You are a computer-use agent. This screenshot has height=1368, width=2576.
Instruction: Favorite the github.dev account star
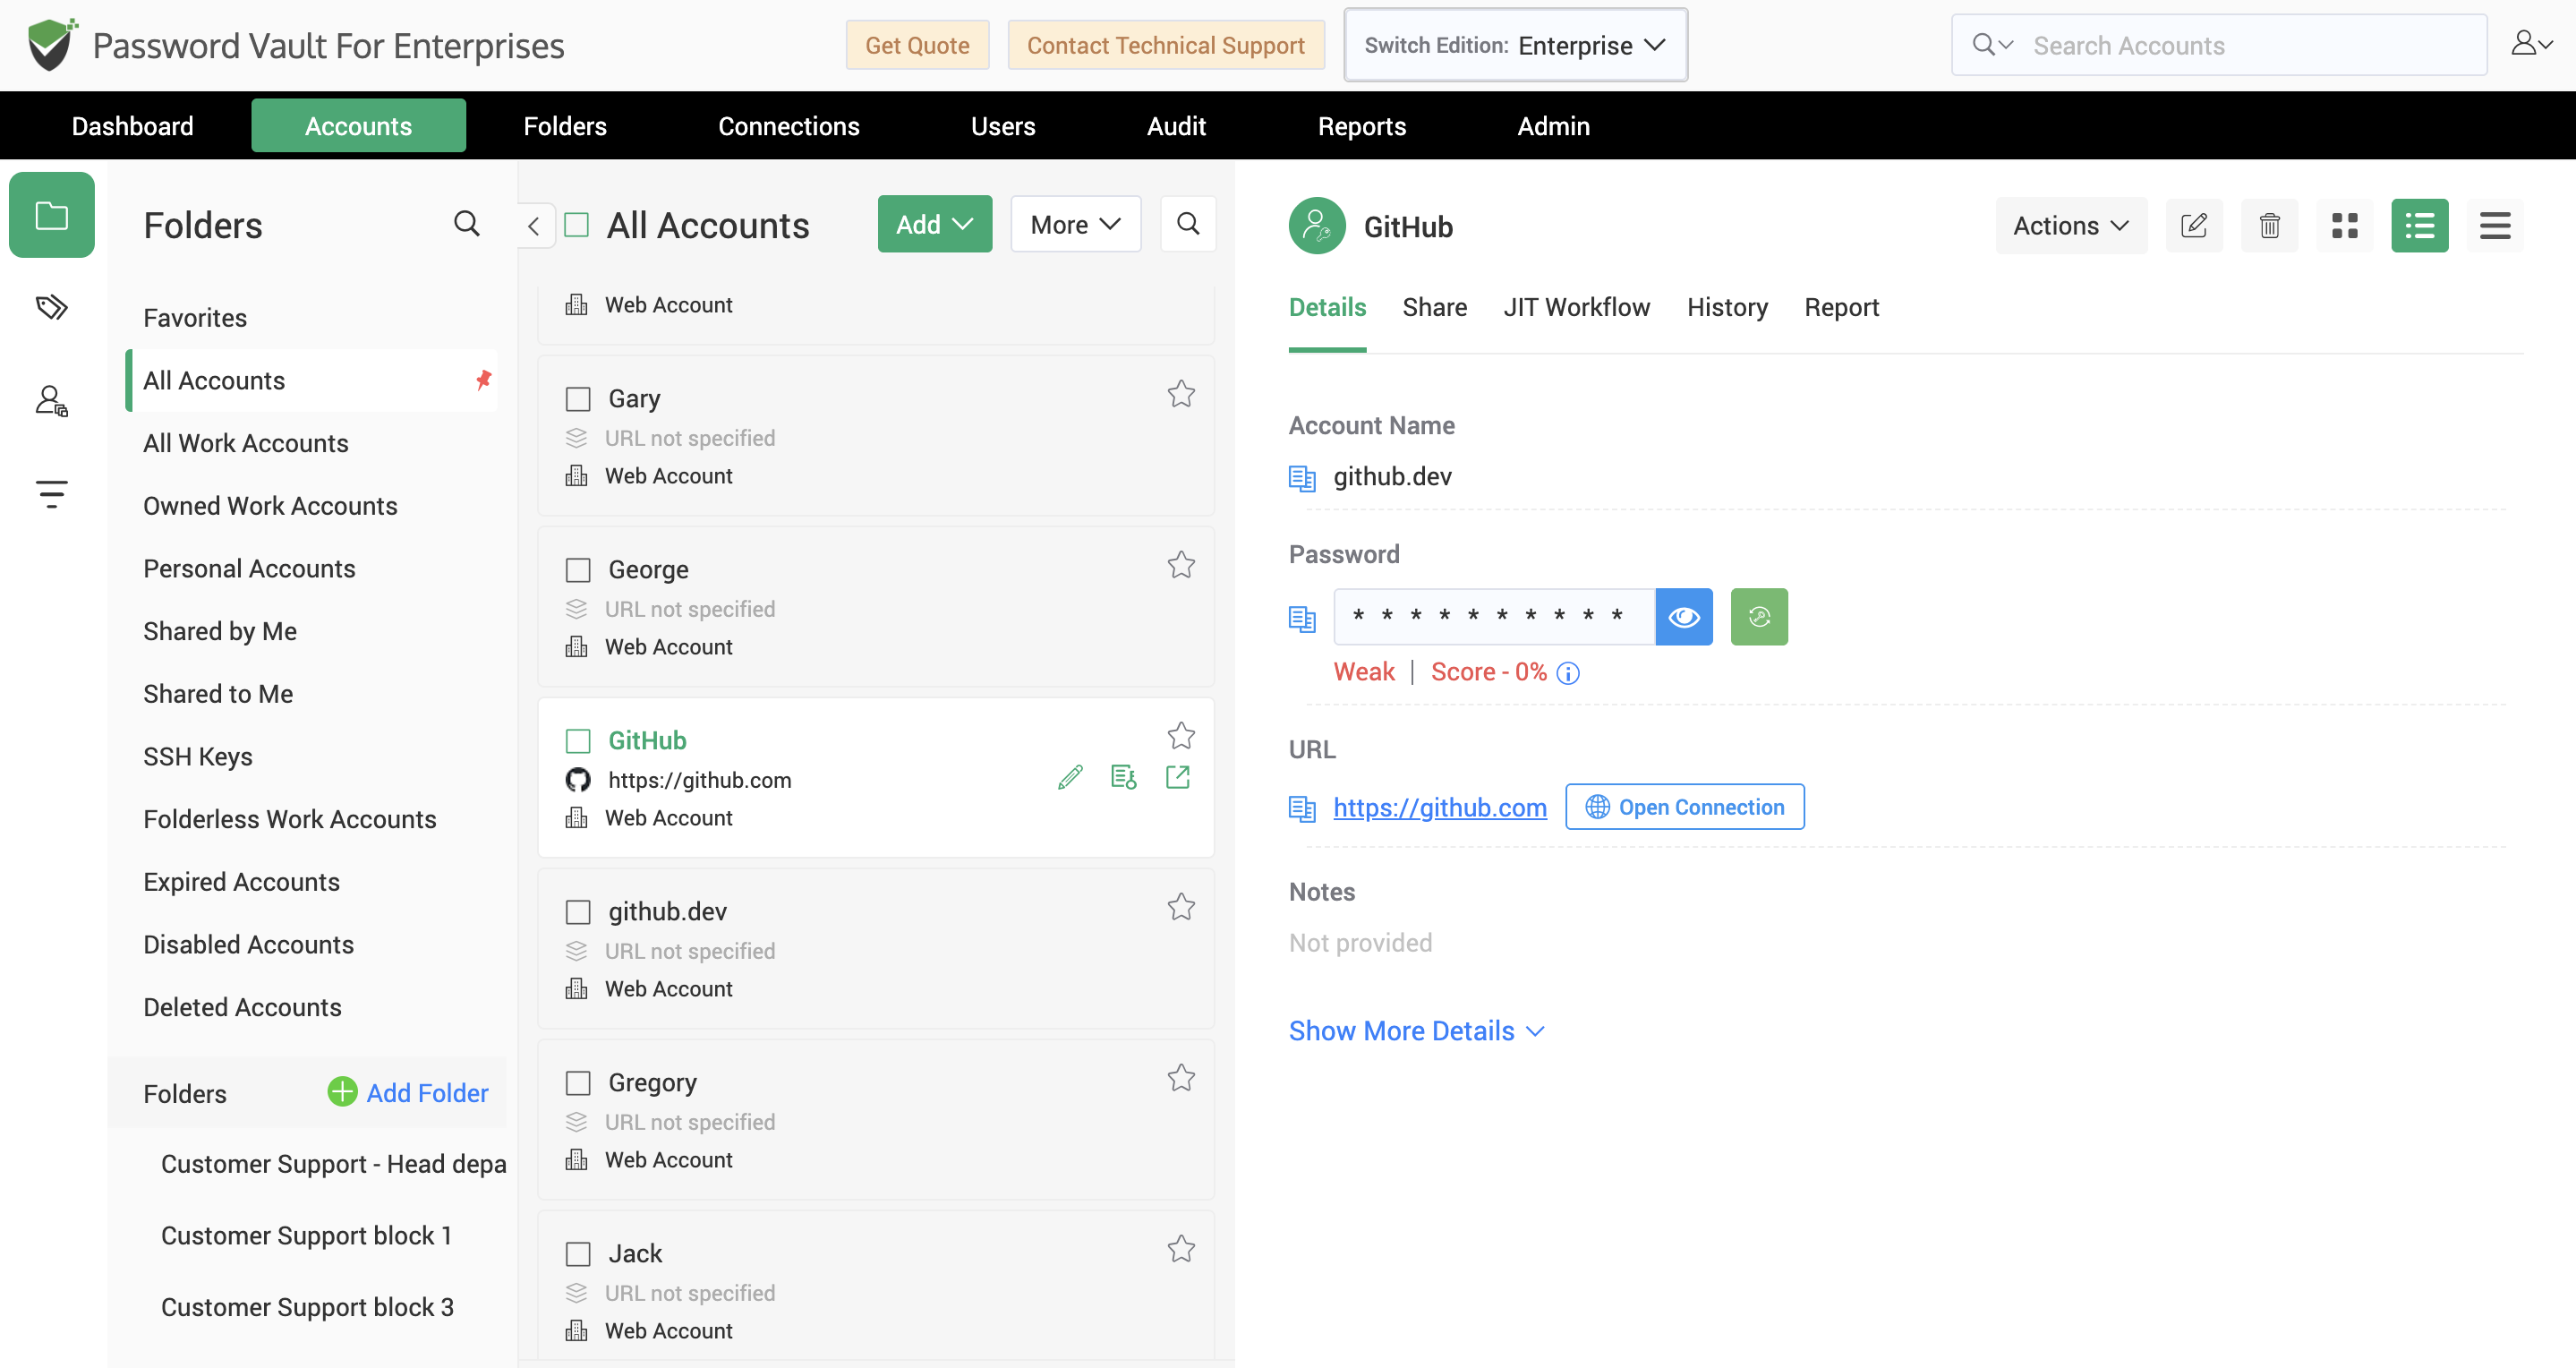click(1181, 907)
